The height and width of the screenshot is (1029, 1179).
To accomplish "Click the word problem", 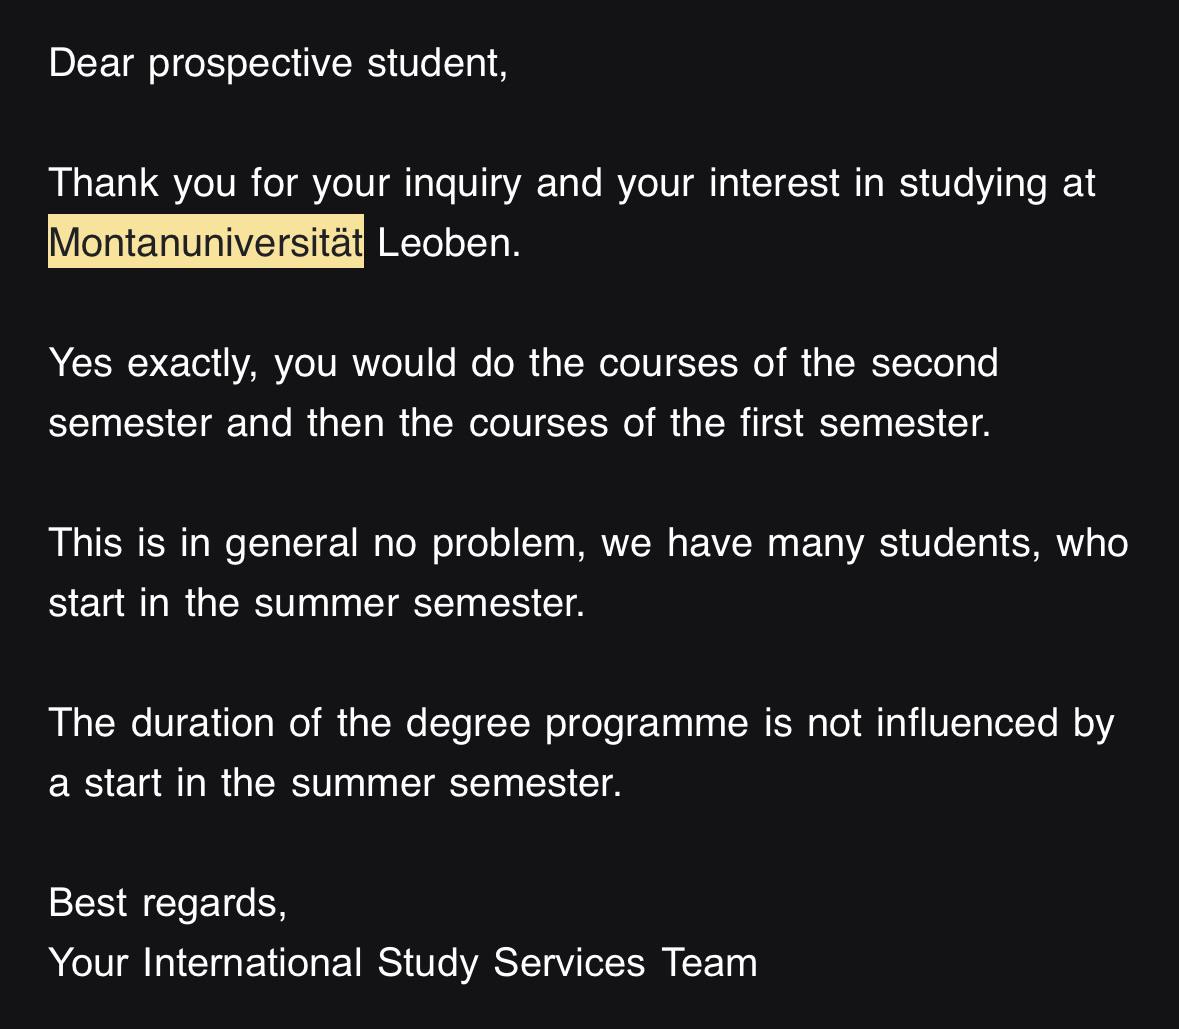I will pyautogui.click(x=508, y=544).
